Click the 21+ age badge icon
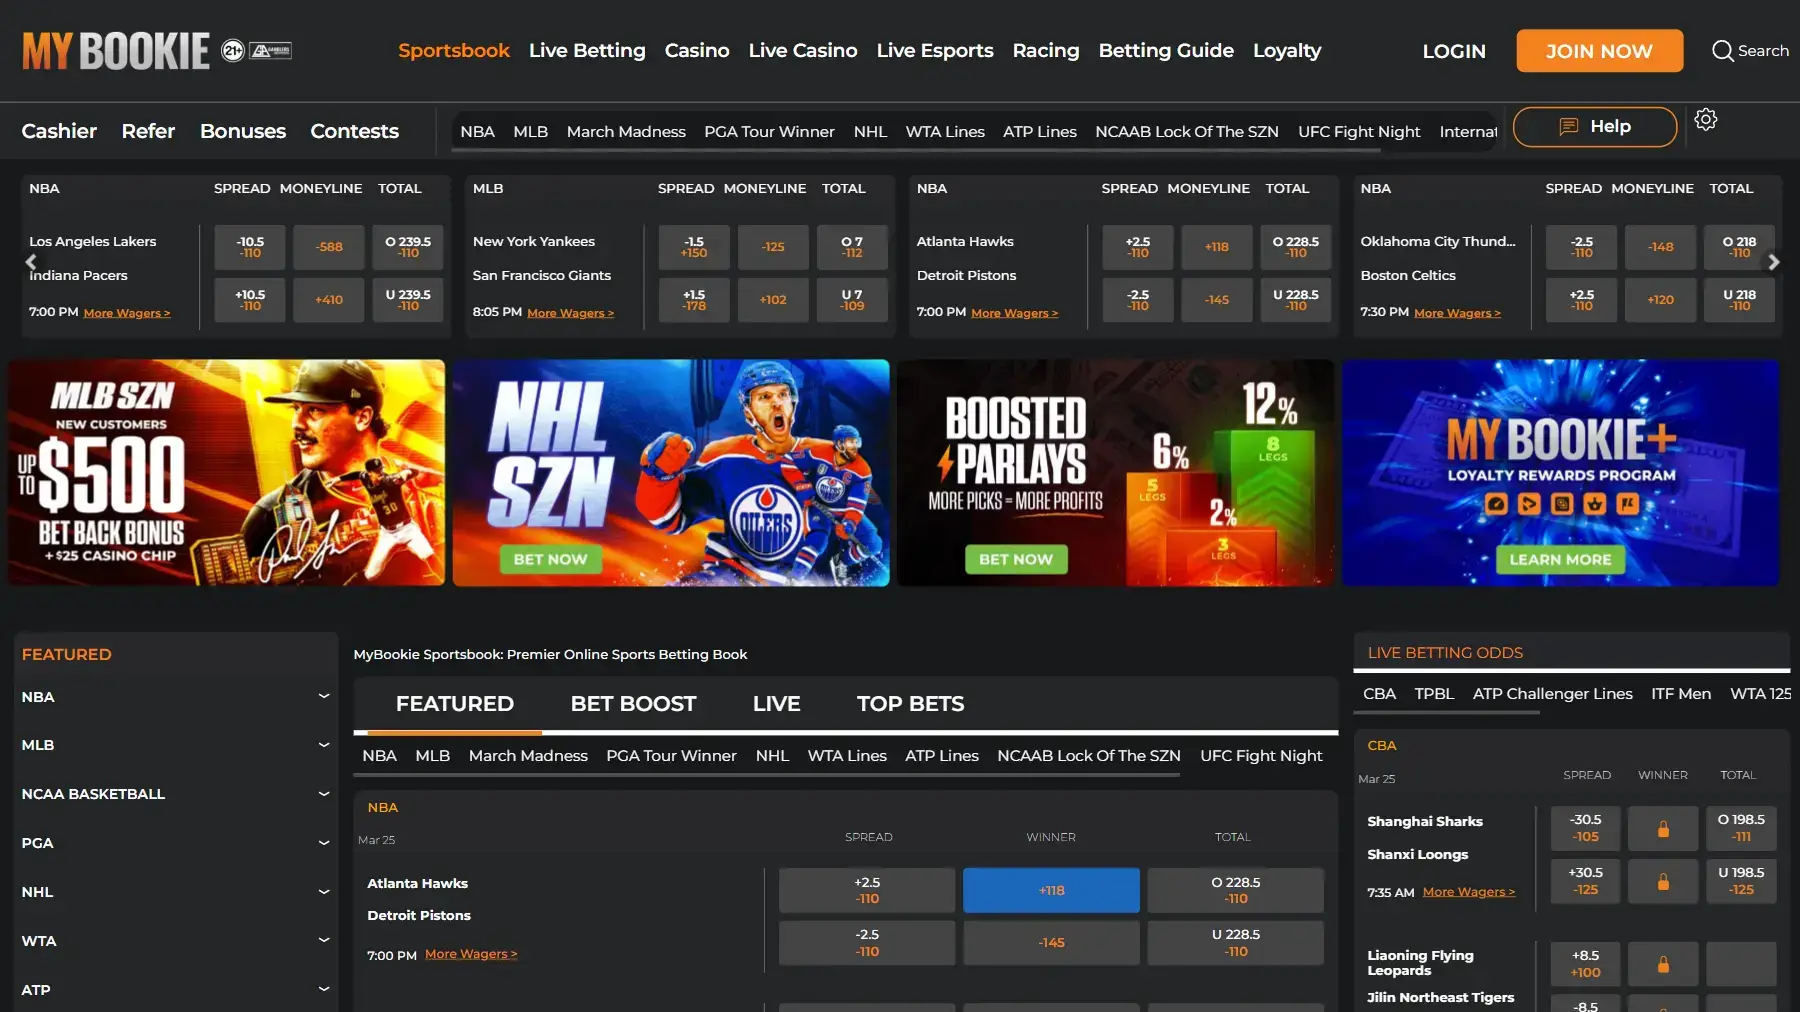 point(232,51)
